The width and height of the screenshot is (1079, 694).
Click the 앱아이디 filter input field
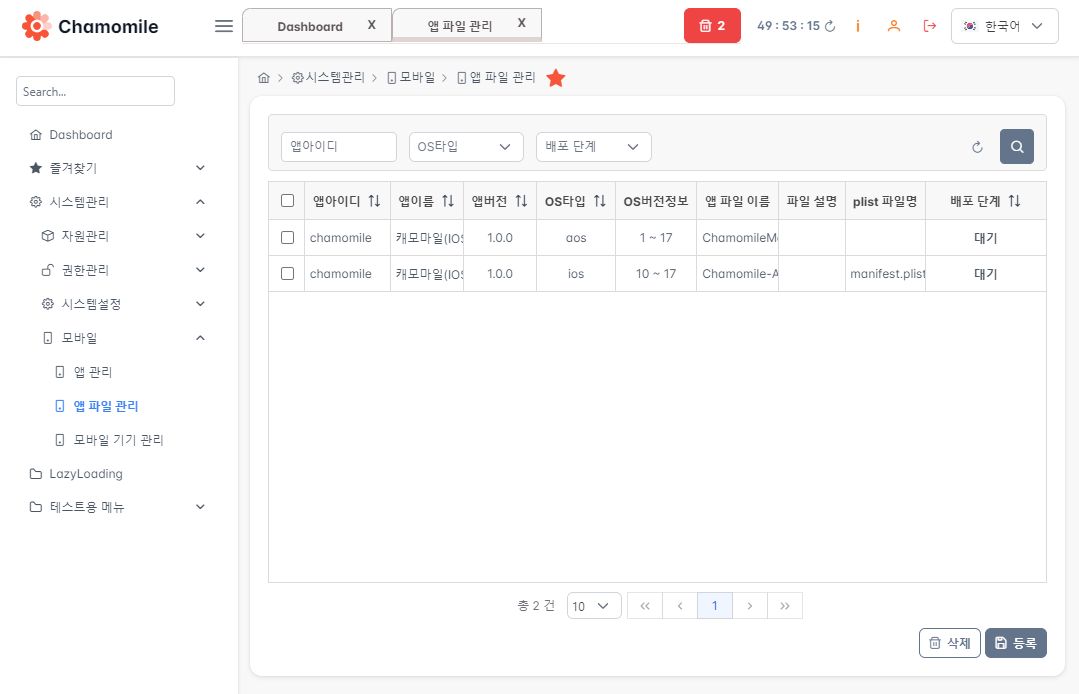click(339, 147)
